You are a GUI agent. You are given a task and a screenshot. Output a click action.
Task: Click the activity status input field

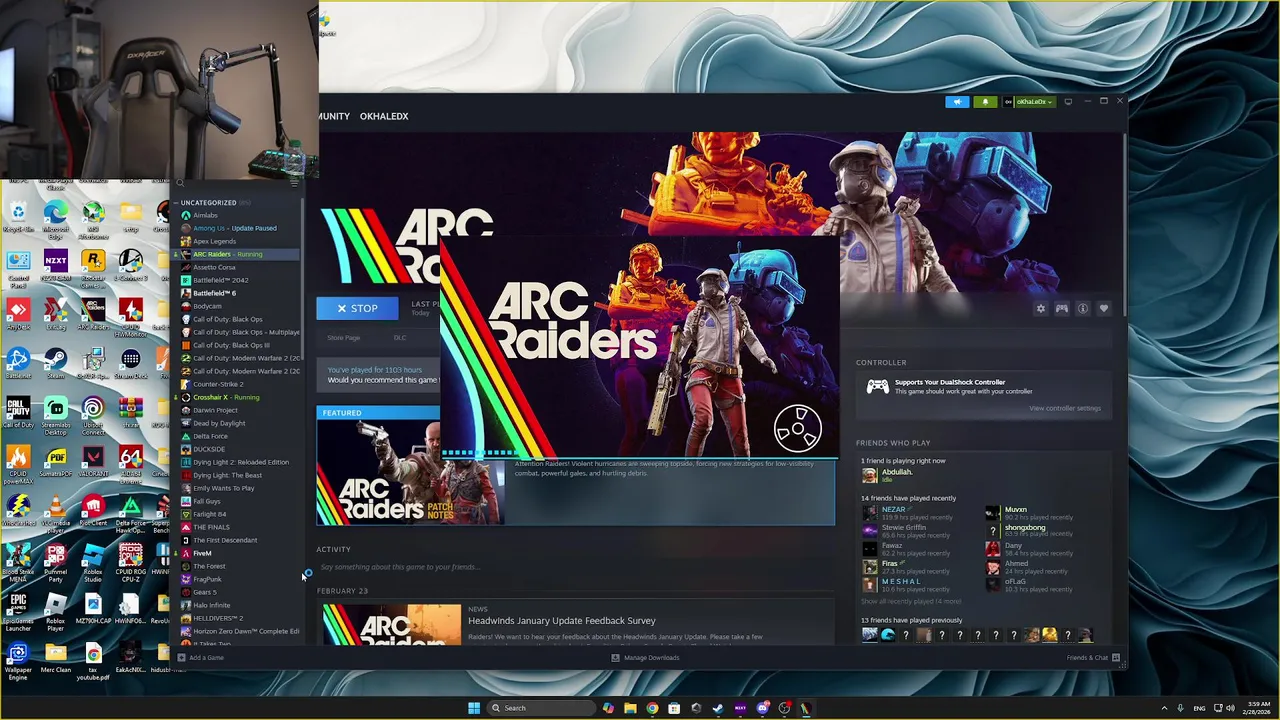[x=575, y=567]
